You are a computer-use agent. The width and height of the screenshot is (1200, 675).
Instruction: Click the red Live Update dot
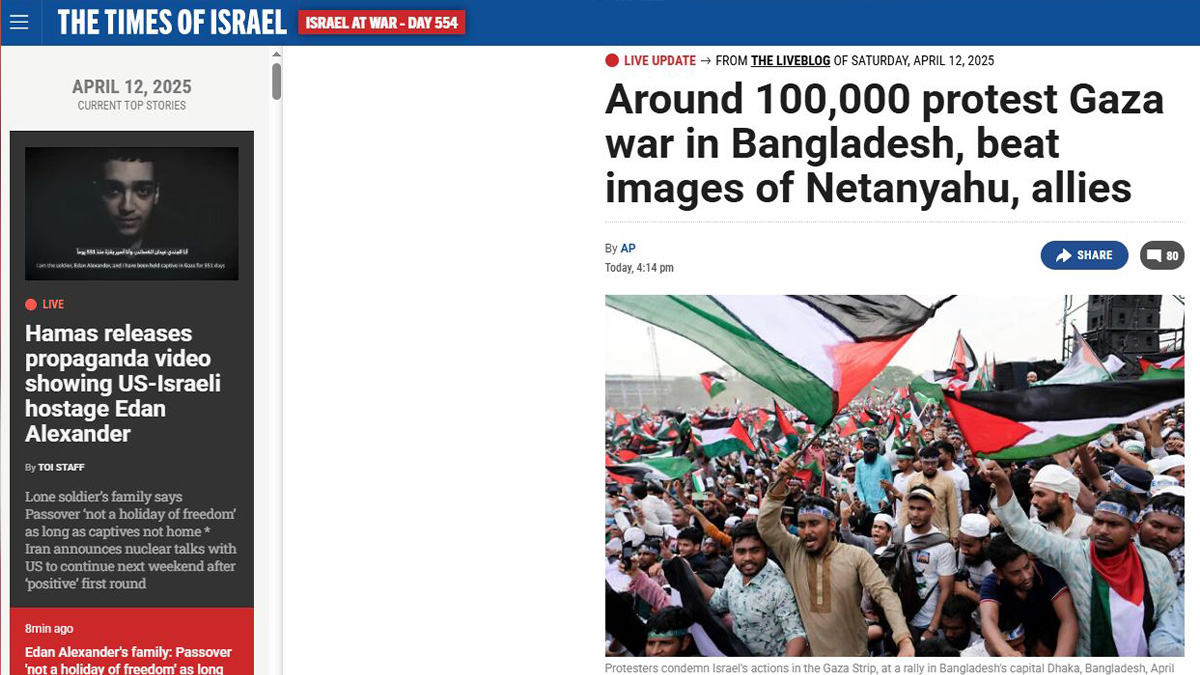point(612,61)
